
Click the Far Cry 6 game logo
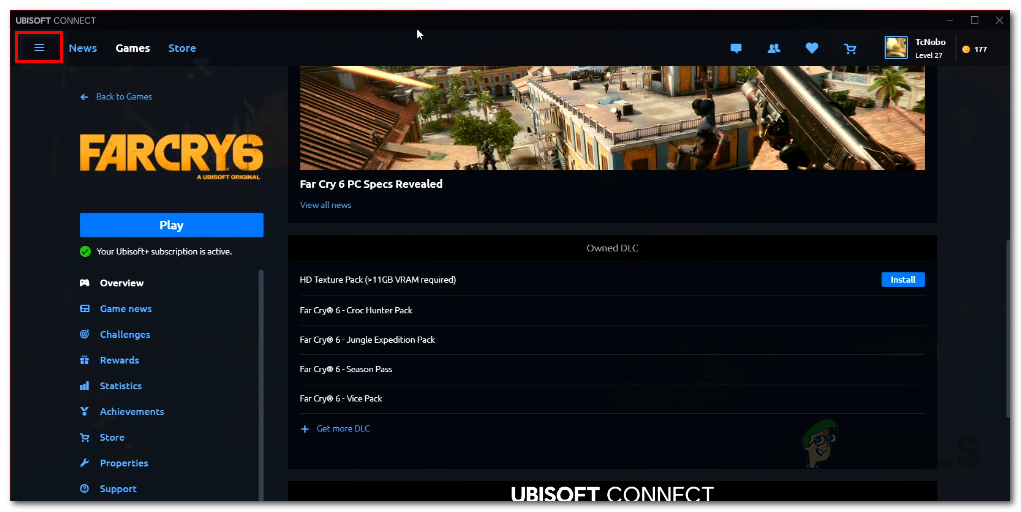click(x=171, y=157)
